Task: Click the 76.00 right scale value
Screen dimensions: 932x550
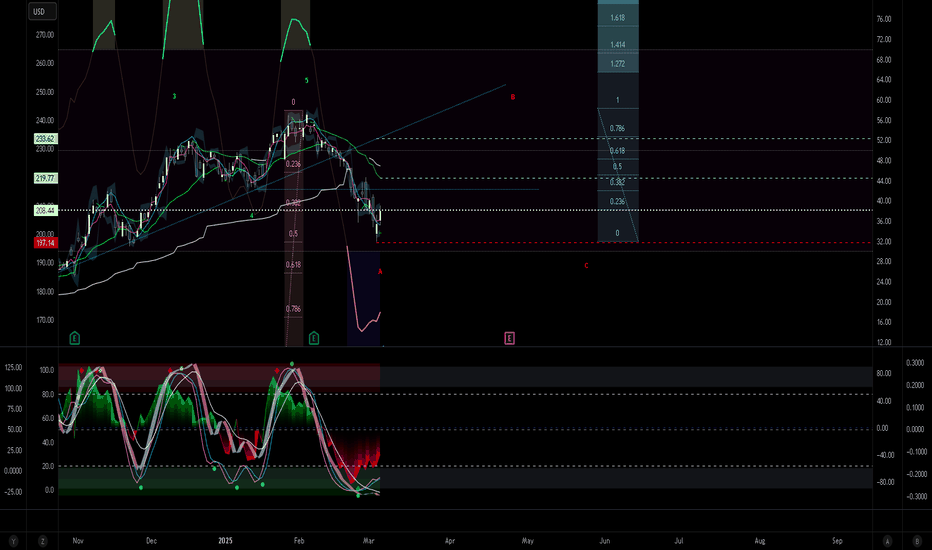Action: (884, 19)
